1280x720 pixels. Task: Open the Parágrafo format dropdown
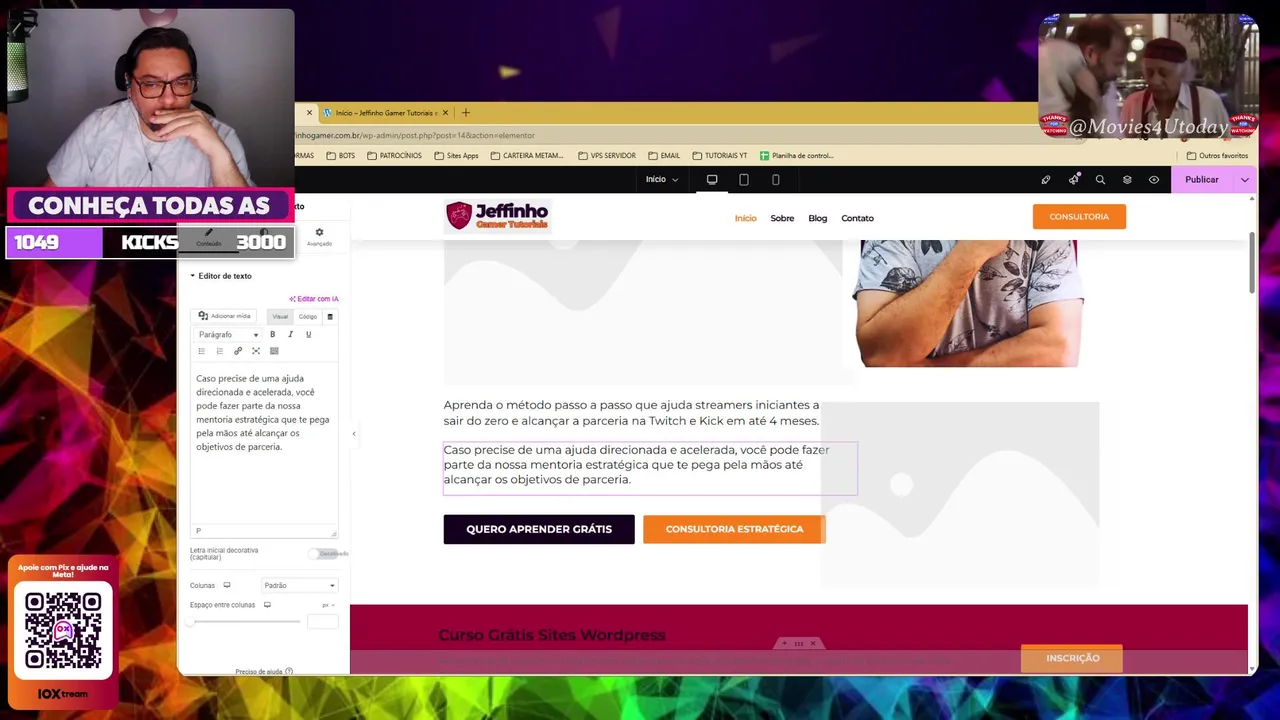pos(228,335)
